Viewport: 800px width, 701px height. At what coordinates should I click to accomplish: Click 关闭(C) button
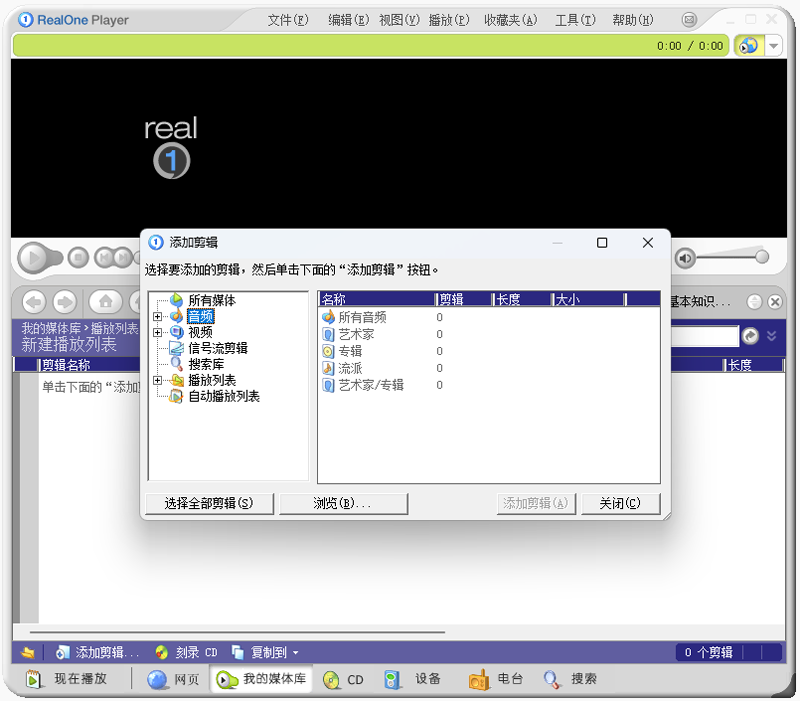click(x=620, y=504)
